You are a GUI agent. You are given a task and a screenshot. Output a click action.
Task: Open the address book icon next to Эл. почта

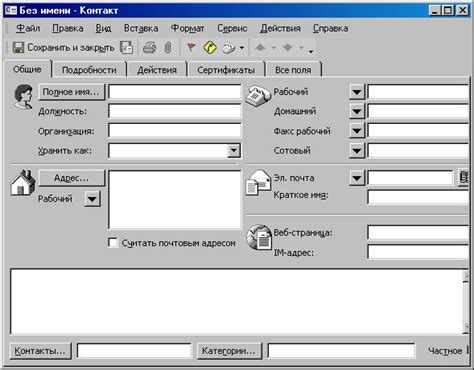pos(464,177)
